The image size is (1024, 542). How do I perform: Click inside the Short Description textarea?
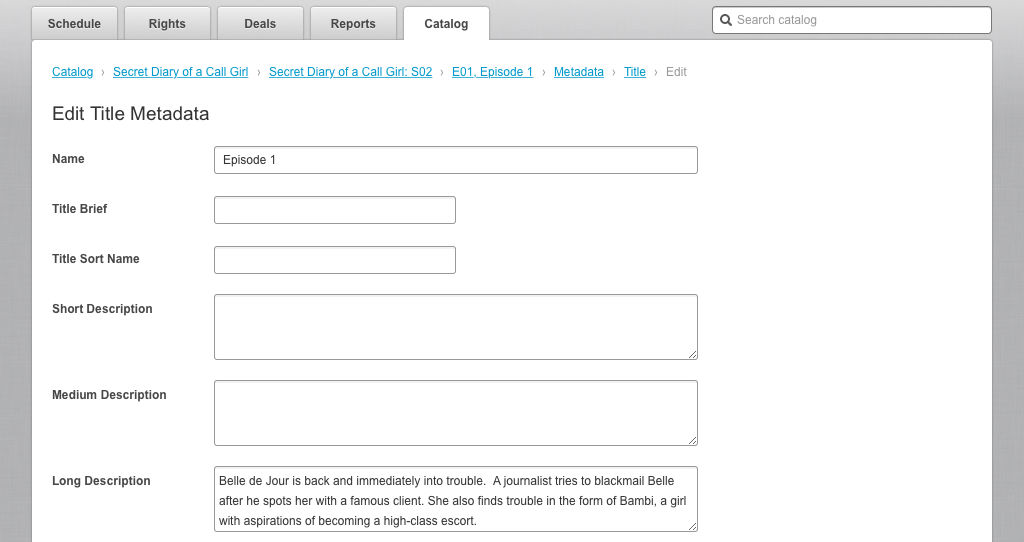coord(456,327)
